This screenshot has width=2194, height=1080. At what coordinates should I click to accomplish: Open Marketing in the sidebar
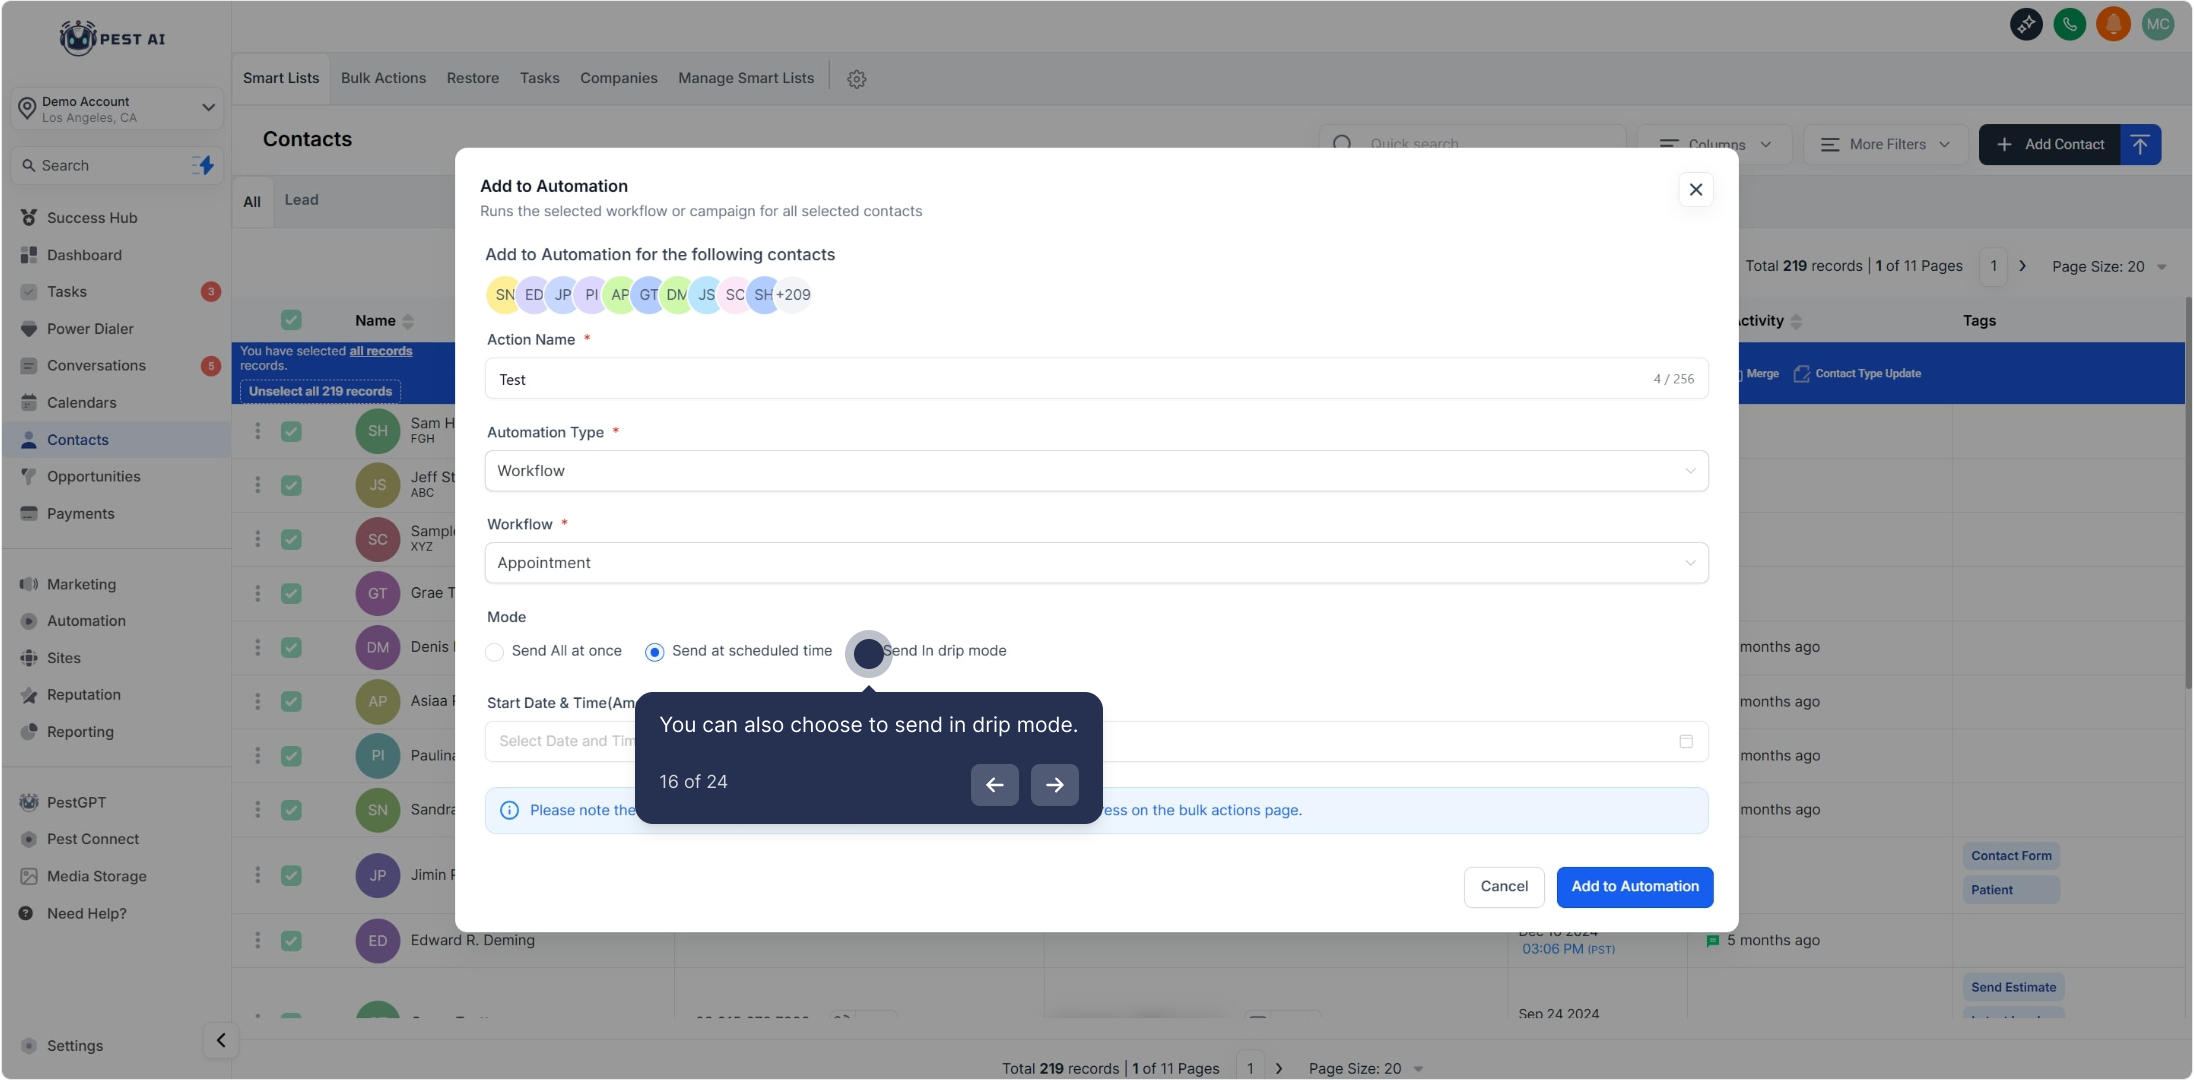click(81, 584)
